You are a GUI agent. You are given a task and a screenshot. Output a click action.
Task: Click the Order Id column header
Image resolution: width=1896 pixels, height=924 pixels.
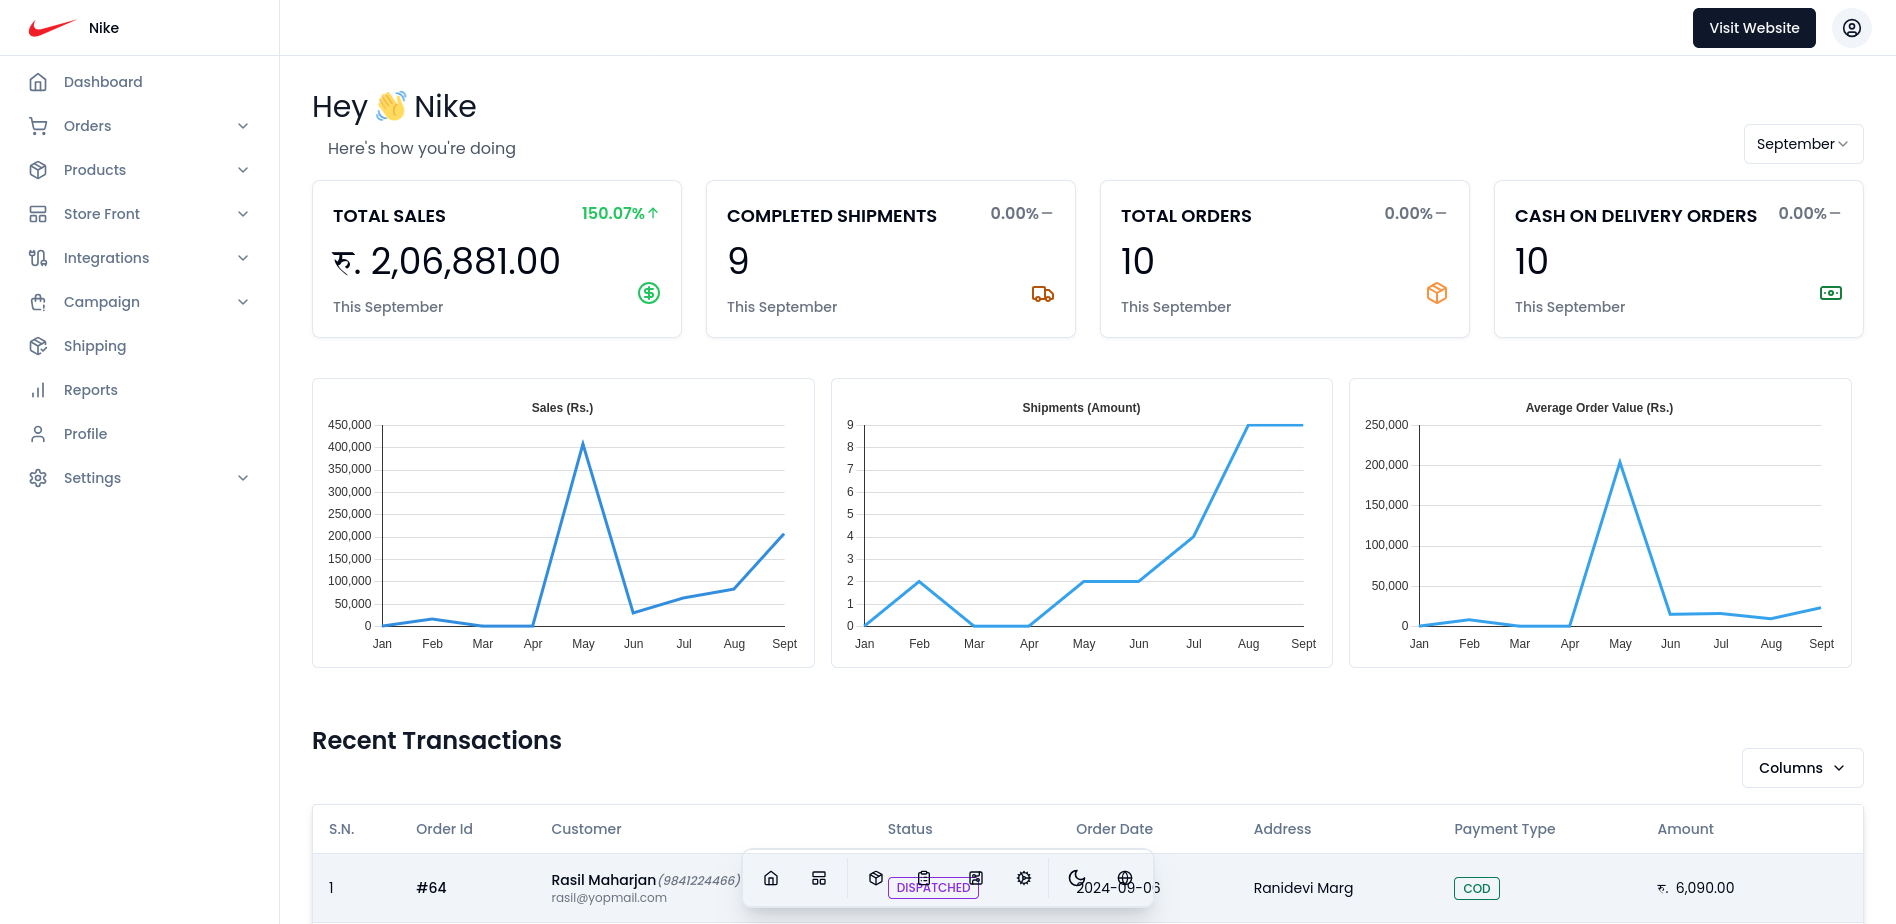pyautogui.click(x=444, y=829)
